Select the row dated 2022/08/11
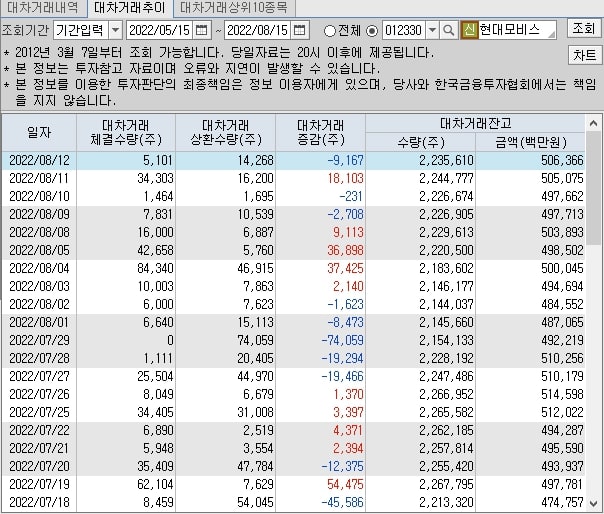This screenshot has width=604, height=514. coord(294,178)
